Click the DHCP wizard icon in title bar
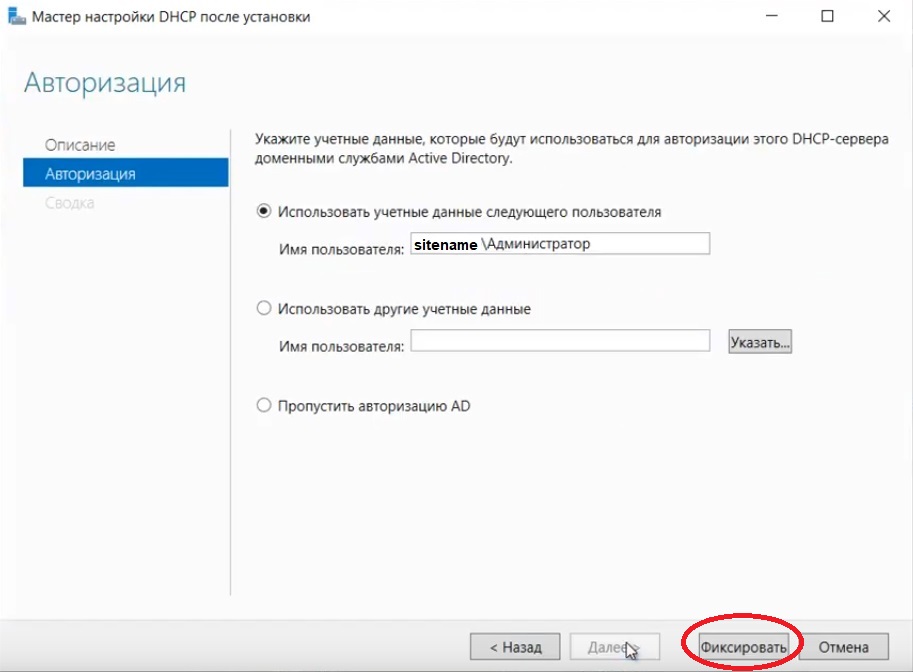913x672 pixels. pyautogui.click(x=17, y=17)
